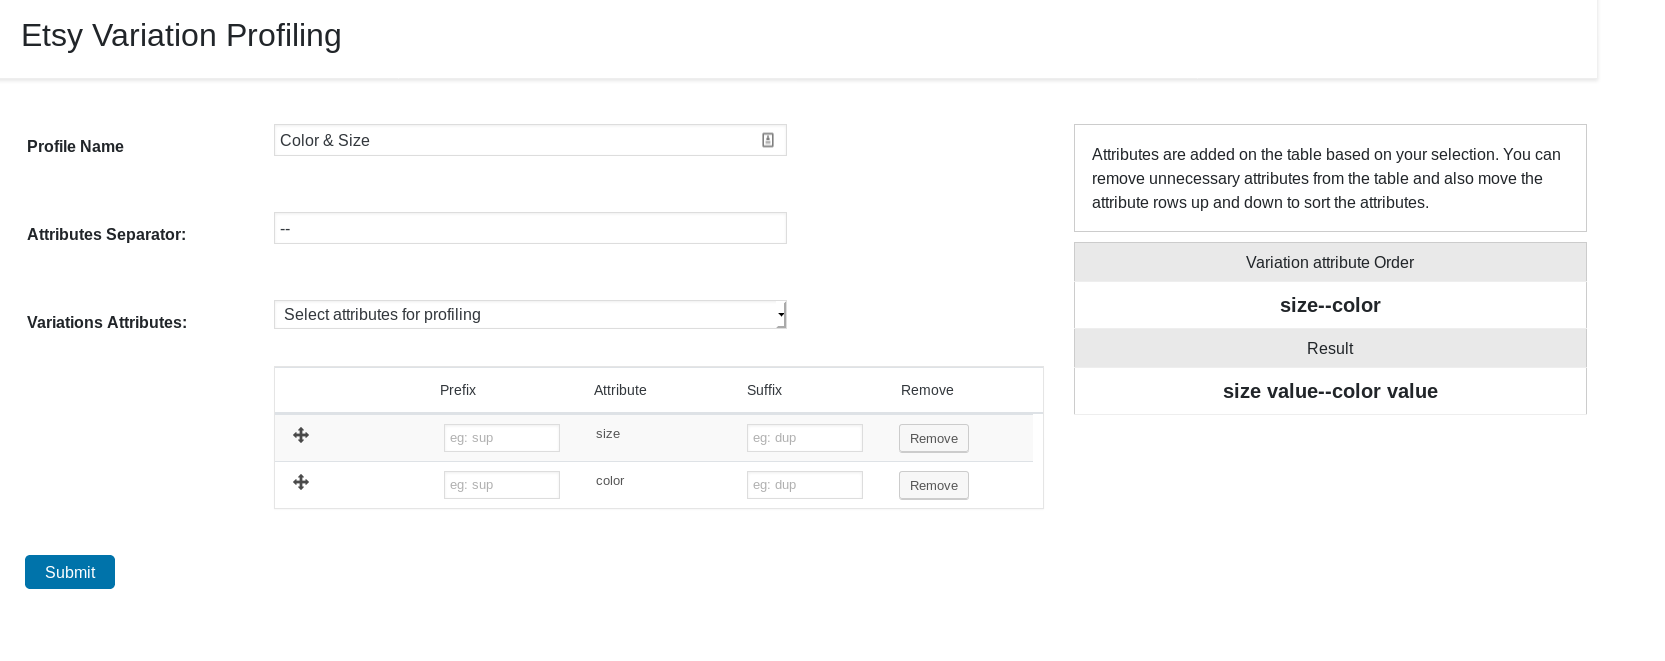
Task: Click the Remove column header
Action: click(927, 390)
